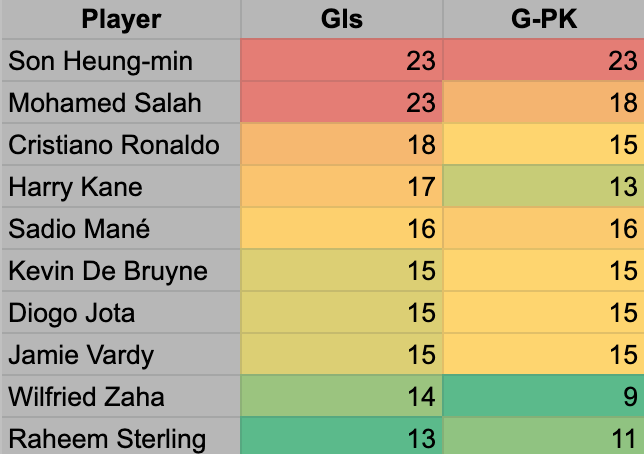Click the Wilfried Zaha name cell
The height and width of the screenshot is (454, 644).
(120, 397)
